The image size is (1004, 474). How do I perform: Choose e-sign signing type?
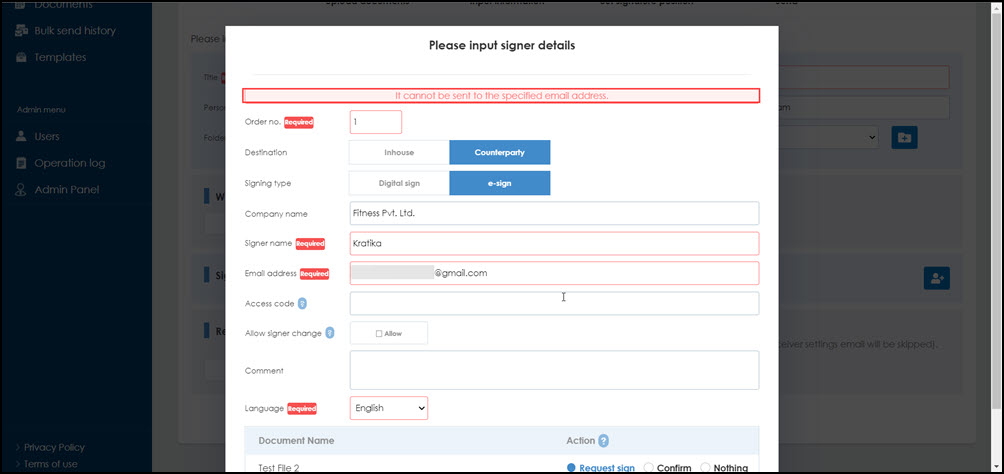499,183
